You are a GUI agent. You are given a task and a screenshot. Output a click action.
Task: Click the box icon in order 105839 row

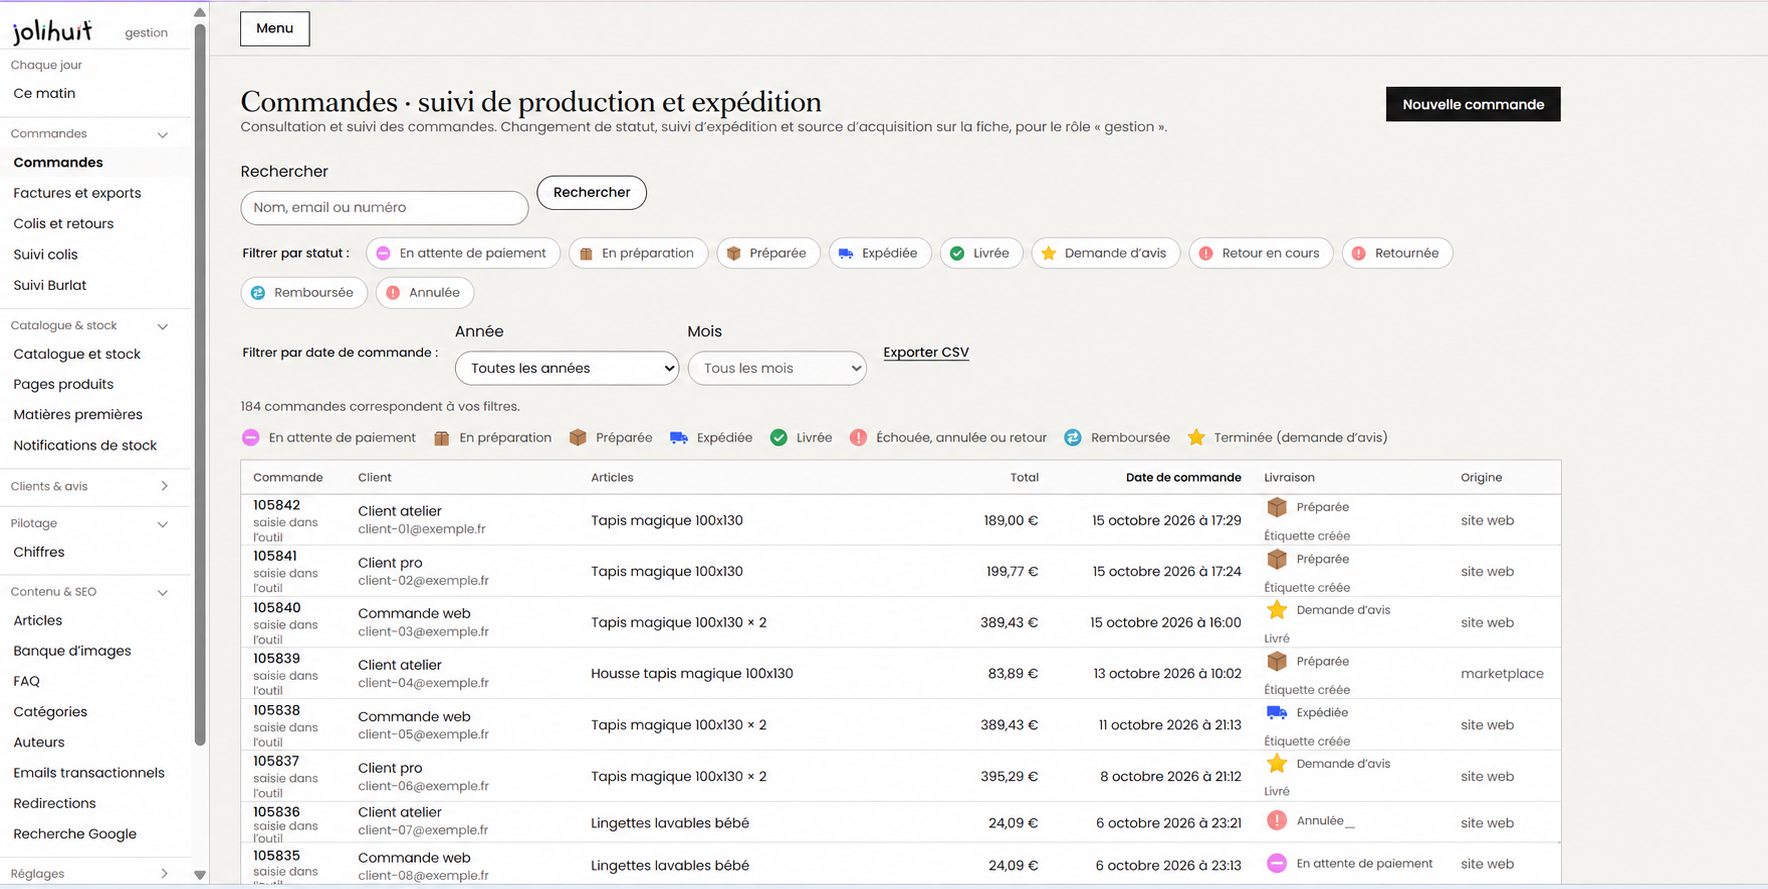[x=1277, y=661]
